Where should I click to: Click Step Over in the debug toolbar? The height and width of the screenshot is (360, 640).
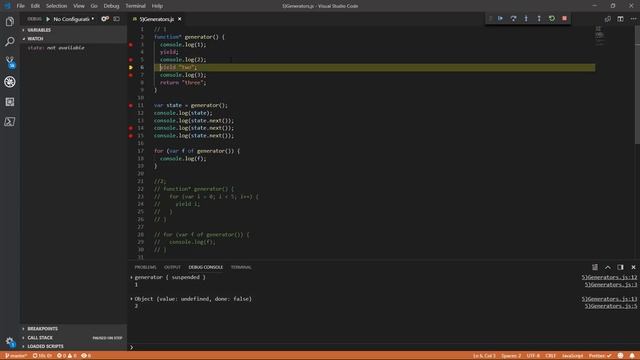pos(513,19)
